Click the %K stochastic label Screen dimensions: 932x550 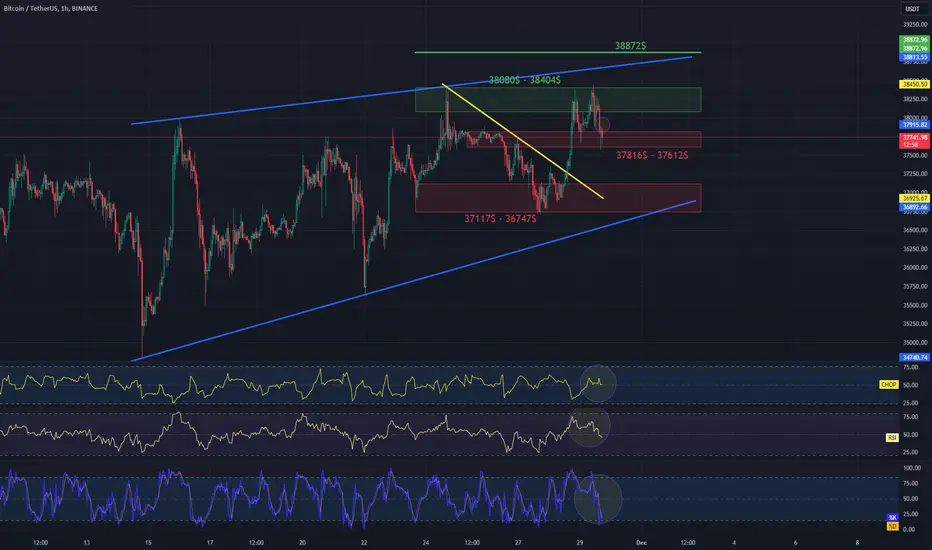tap(892, 517)
